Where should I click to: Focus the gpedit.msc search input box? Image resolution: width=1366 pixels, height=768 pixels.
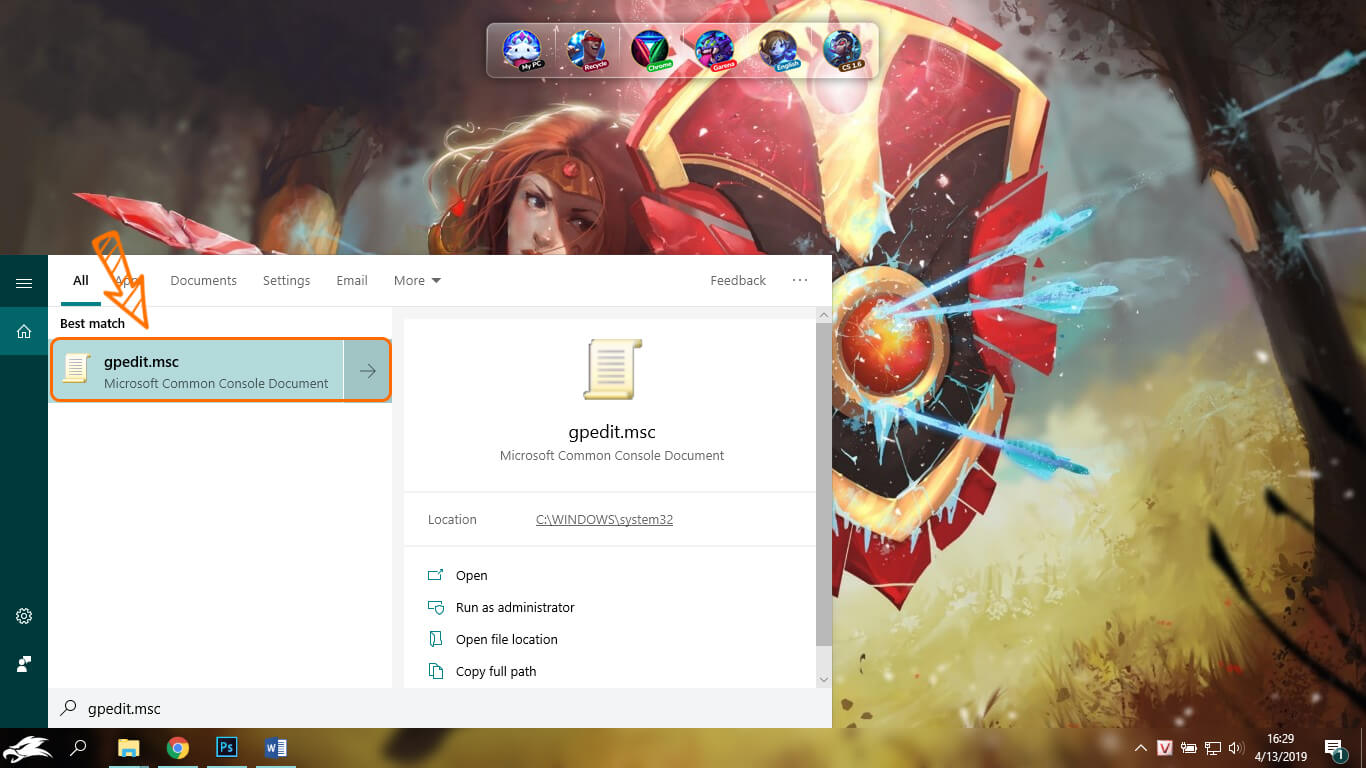point(440,708)
